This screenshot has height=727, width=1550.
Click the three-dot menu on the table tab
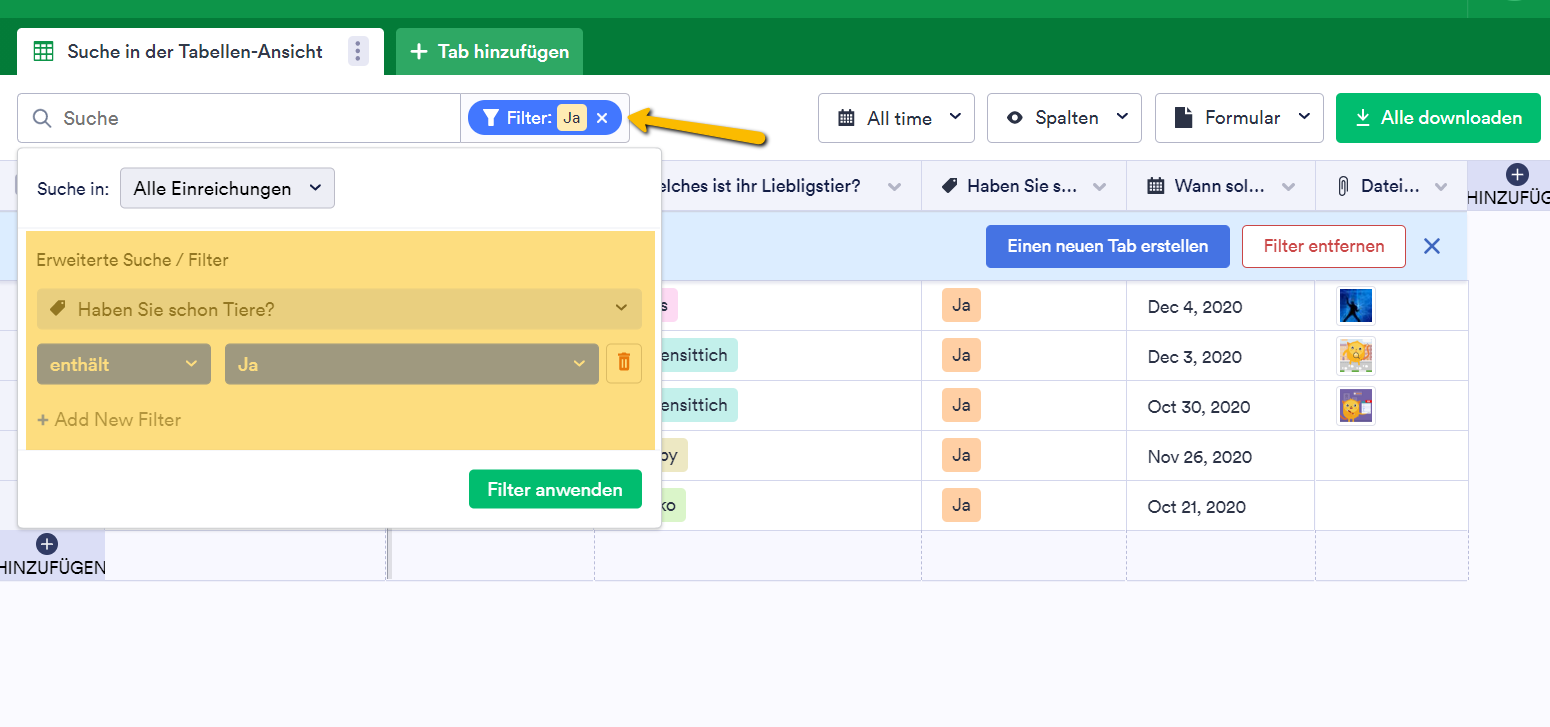coord(358,51)
